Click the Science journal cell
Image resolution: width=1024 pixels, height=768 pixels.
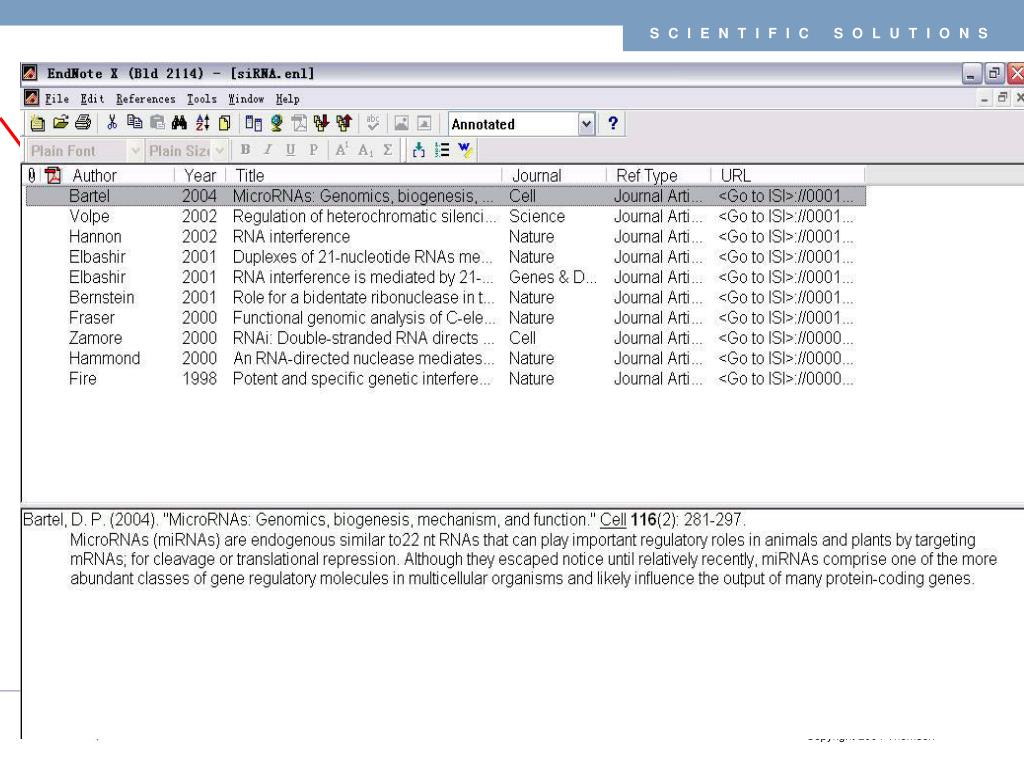[x=537, y=216]
